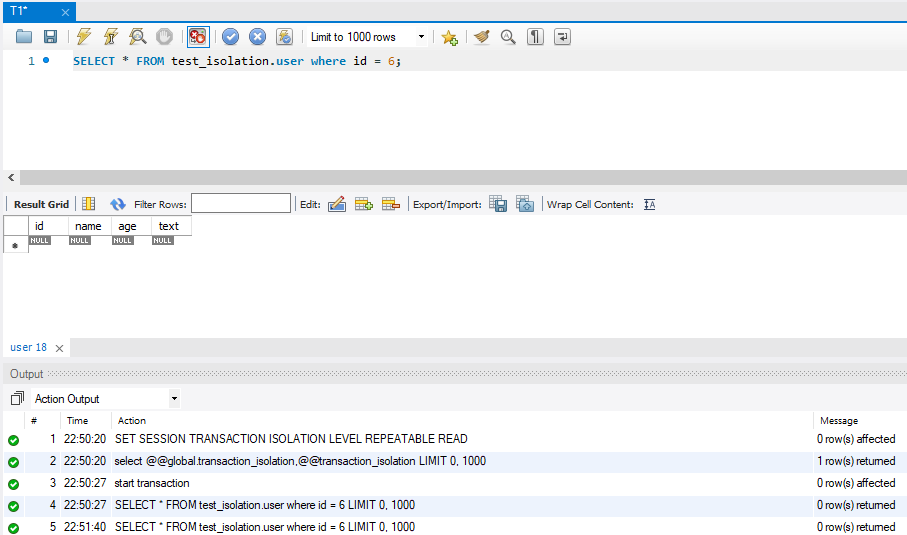Select the NULL cell under id
Image resolution: width=907 pixels, height=535 pixels.
click(x=39, y=240)
